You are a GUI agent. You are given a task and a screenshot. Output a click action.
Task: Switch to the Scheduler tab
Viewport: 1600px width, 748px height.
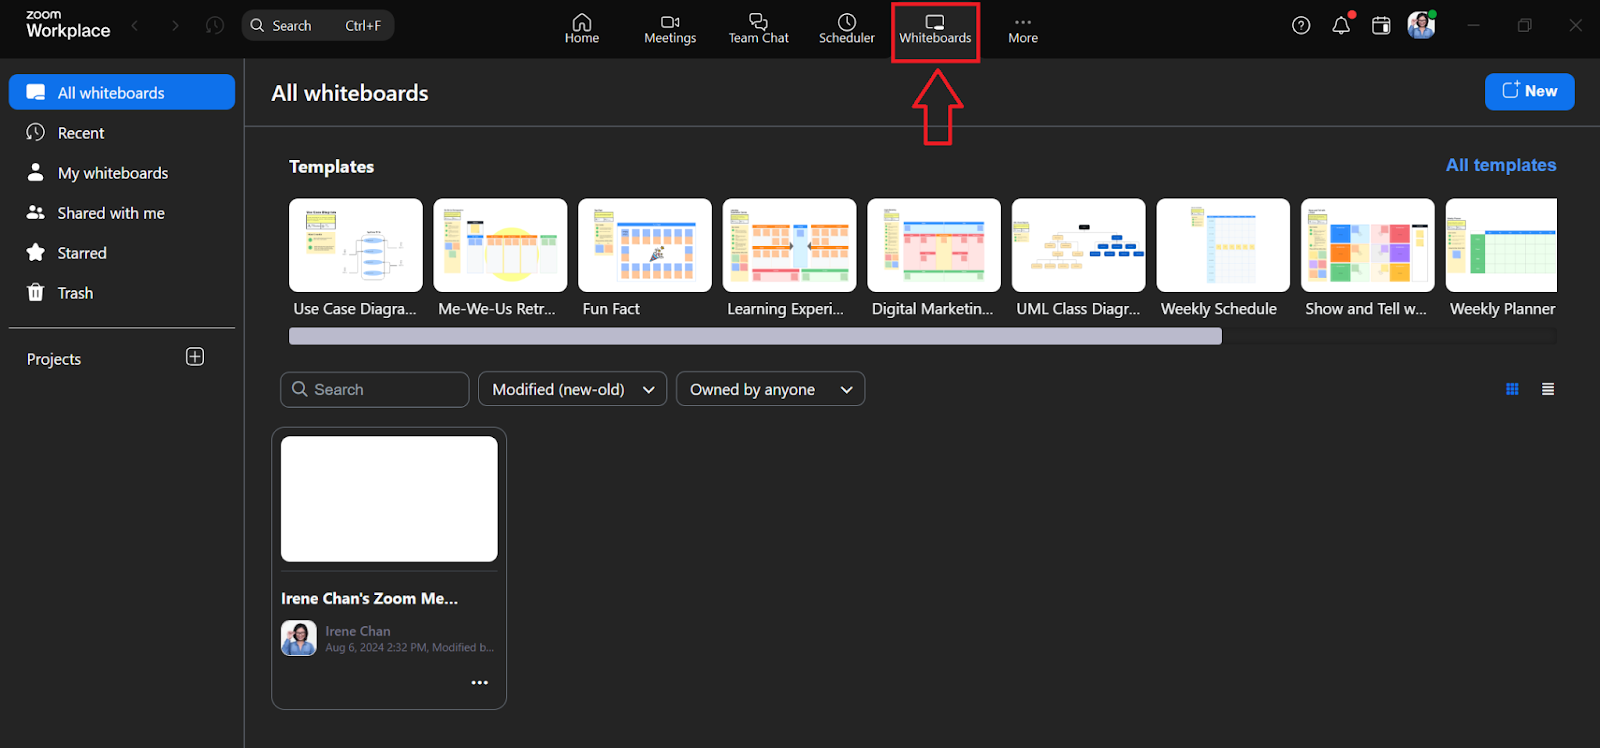846,29
